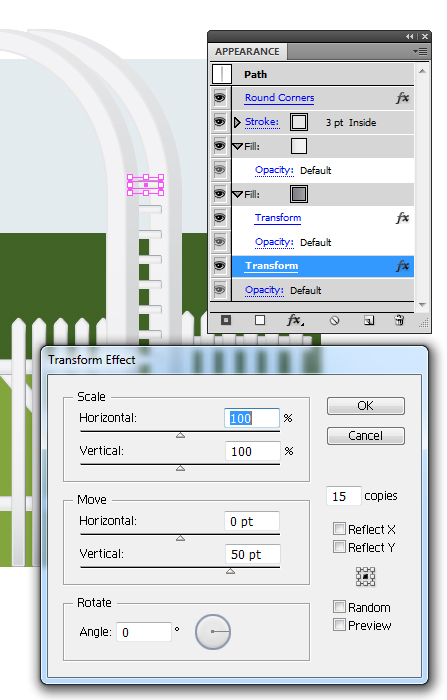Screen dimensions: 447x700
Task: Click the Add New Fill icon
Action: 260,320
